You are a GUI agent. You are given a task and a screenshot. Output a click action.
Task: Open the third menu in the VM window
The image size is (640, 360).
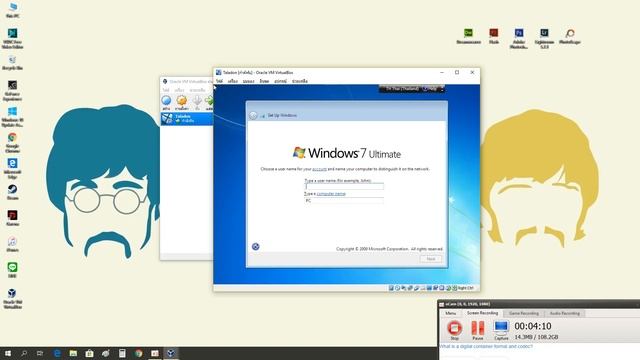coord(248,81)
